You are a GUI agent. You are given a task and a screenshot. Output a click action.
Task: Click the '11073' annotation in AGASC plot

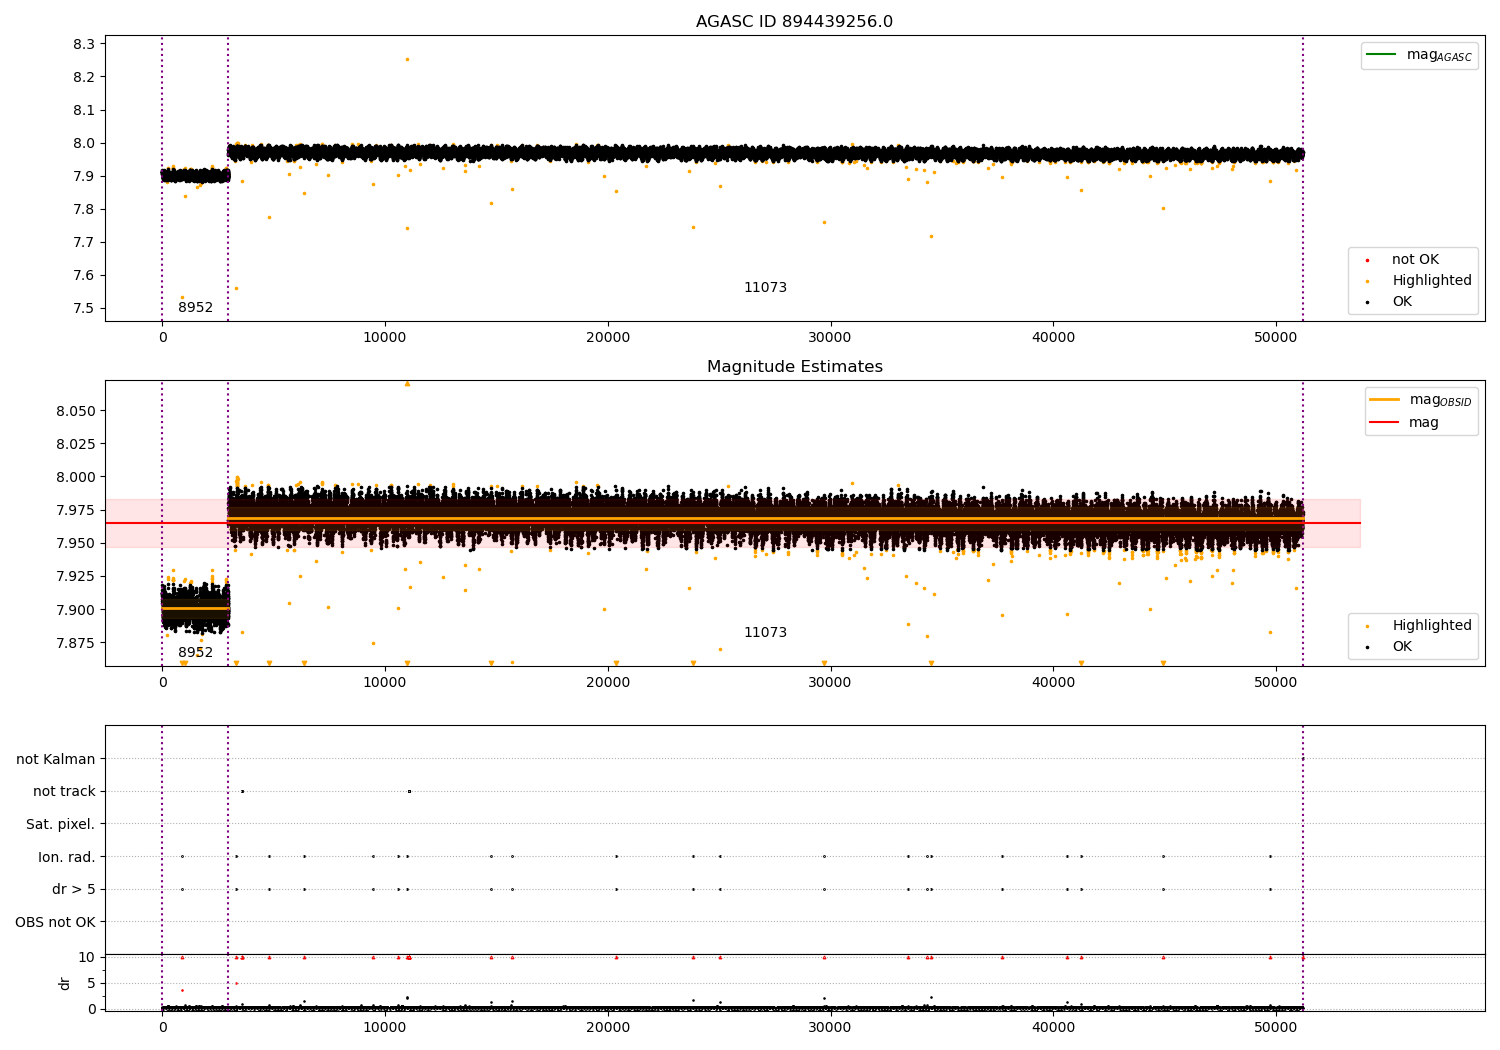765,288
